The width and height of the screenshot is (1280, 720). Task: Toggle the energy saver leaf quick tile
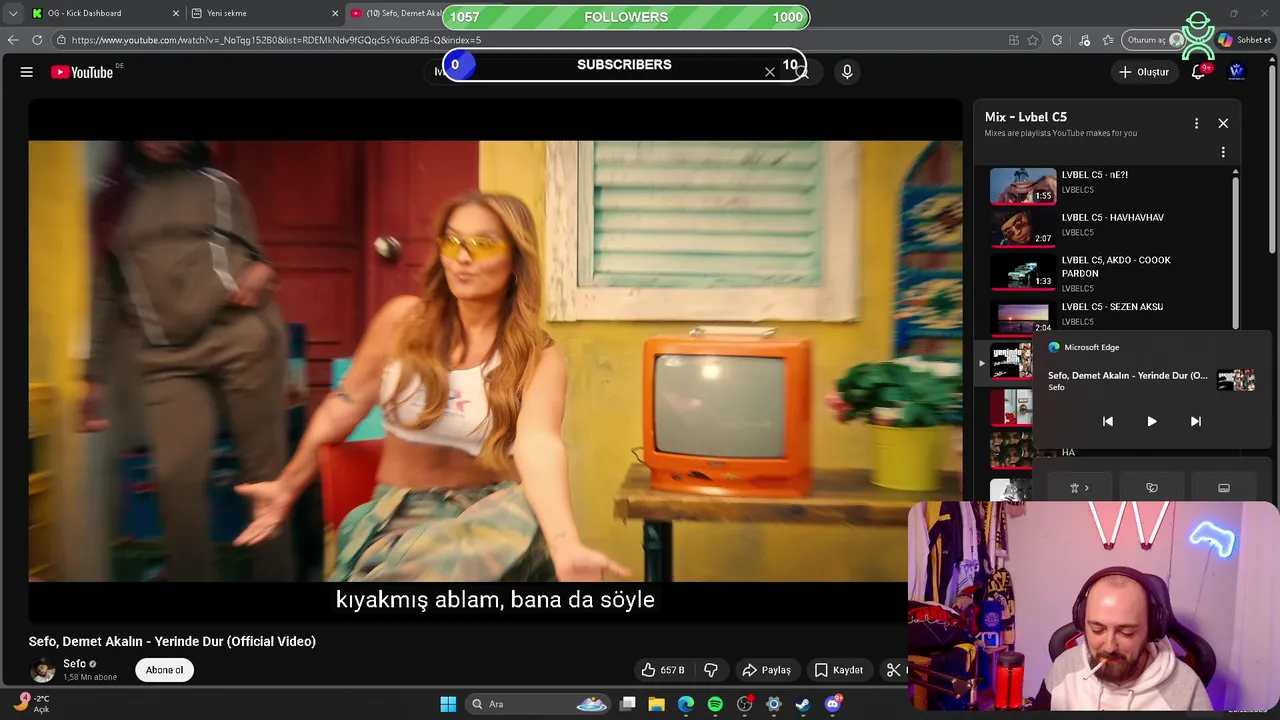tap(1151, 488)
